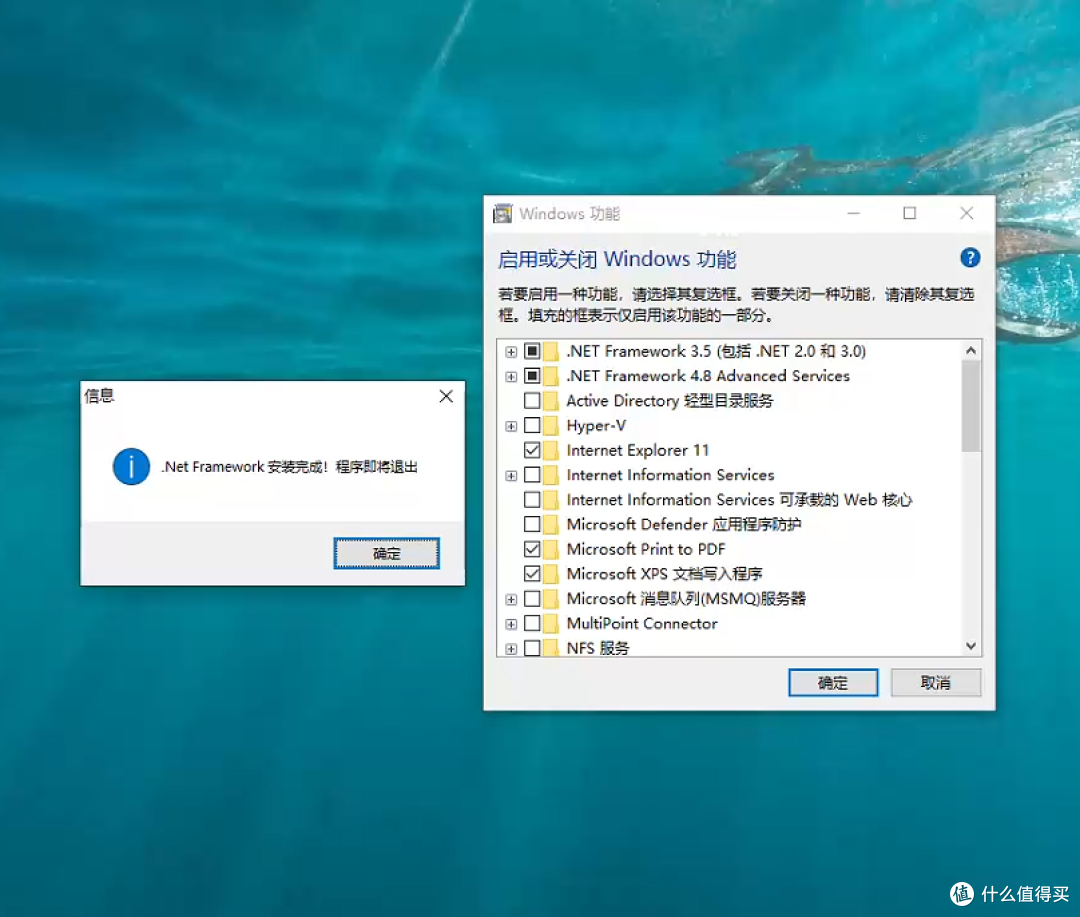Screen dimensions: 1080x917
Task: Minimize the Windows 功能 window
Action: (853, 214)
